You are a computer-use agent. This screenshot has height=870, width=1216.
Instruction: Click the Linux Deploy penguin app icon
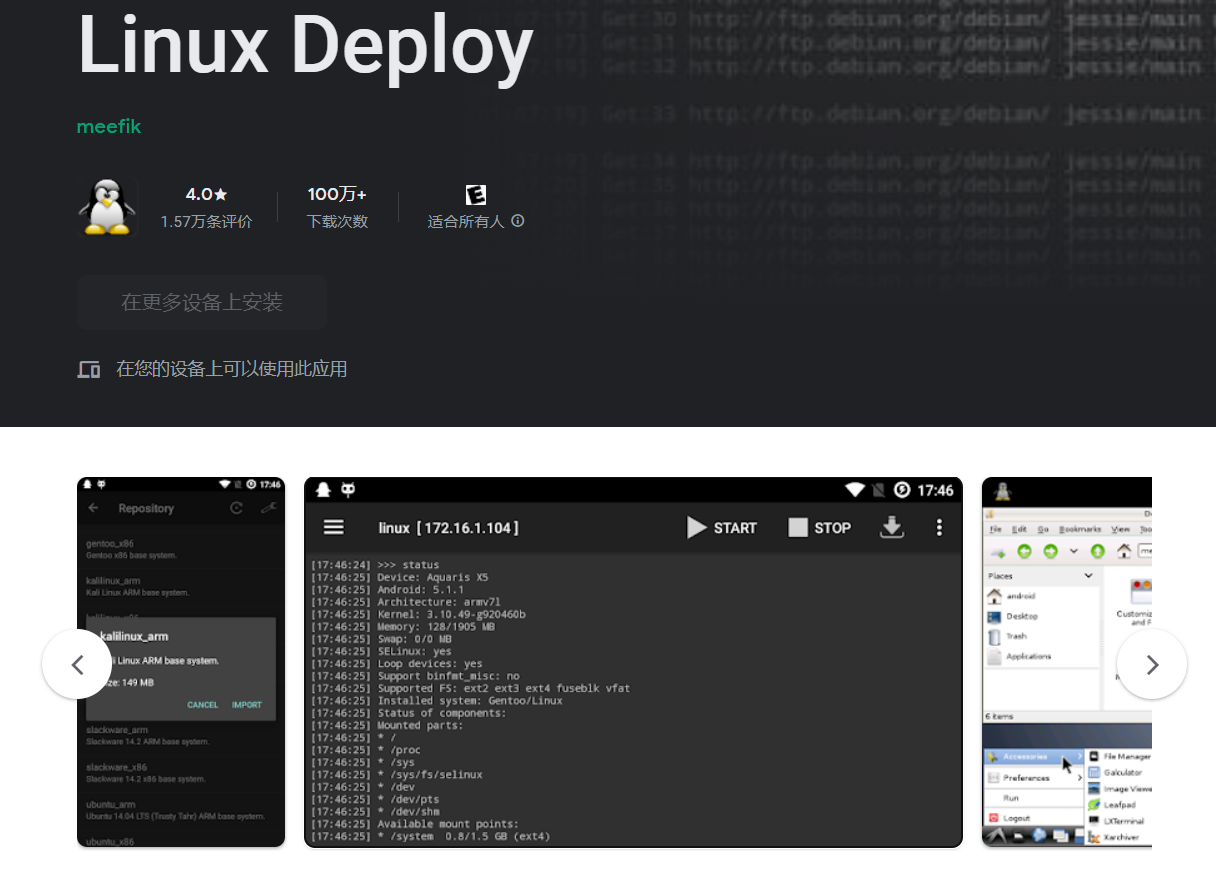[107, 208]
